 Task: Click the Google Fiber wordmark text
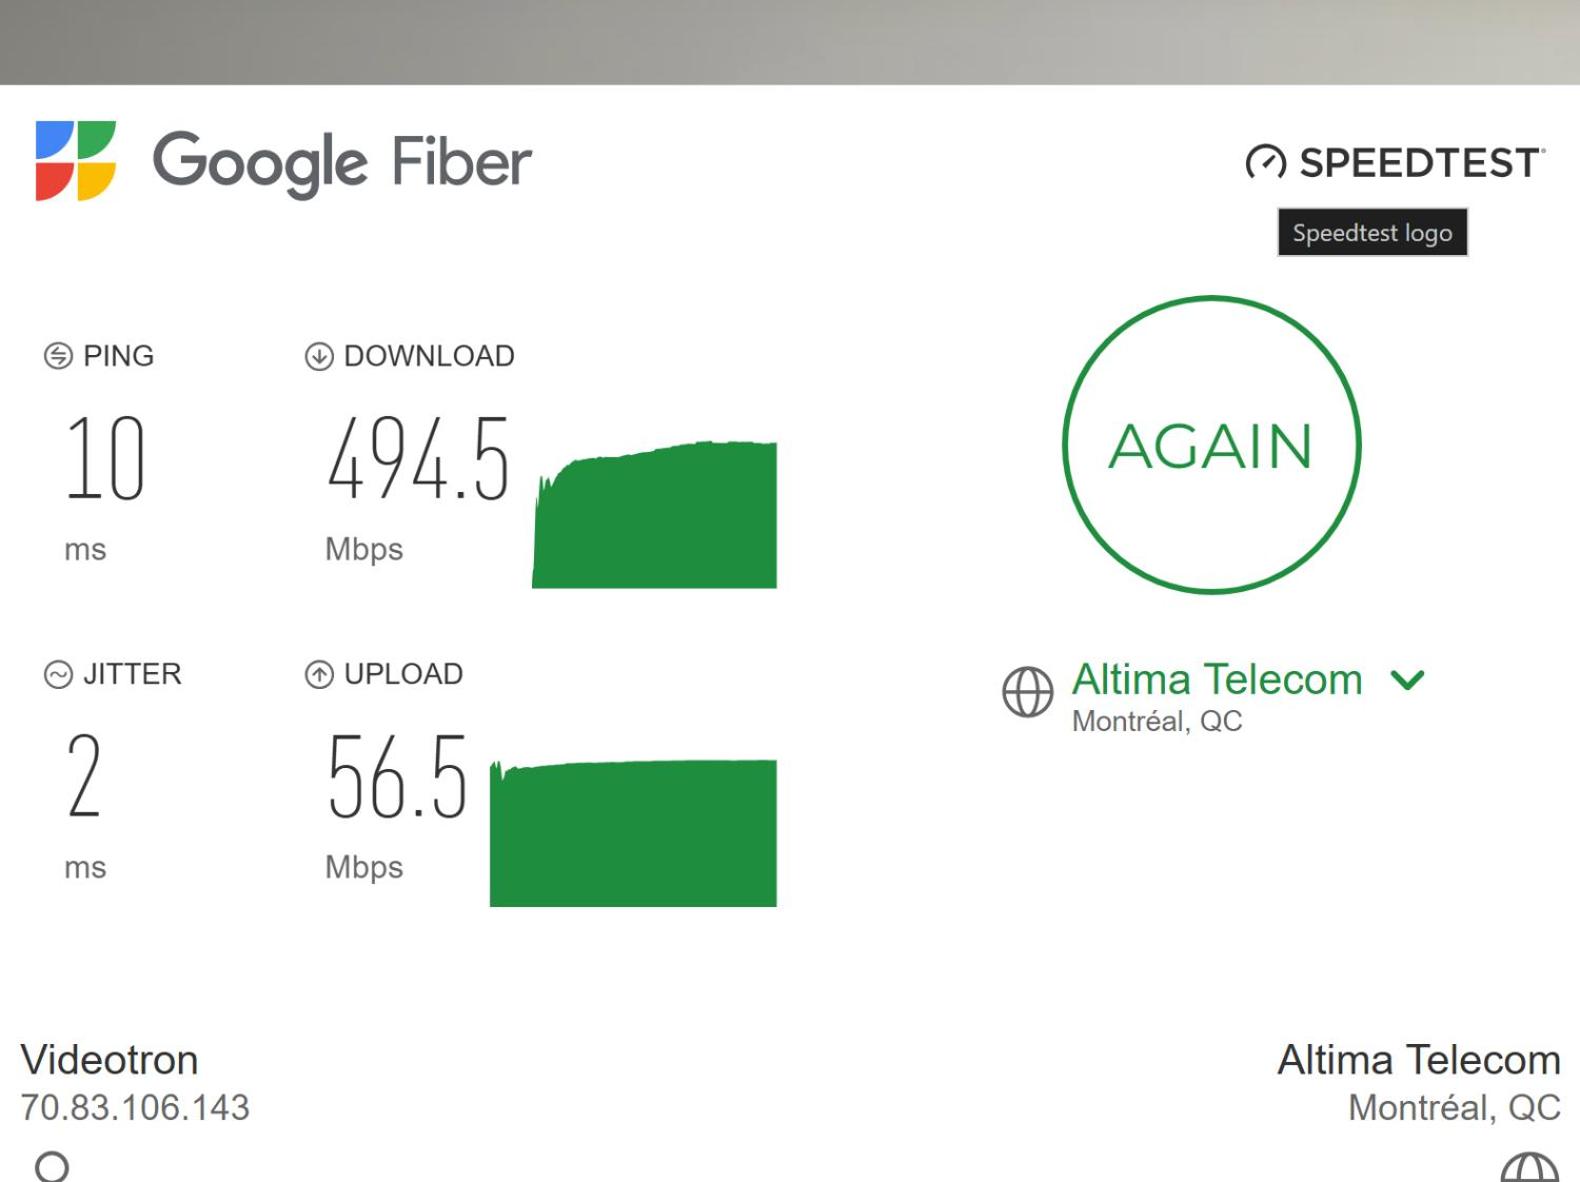[x=341, y=162]
